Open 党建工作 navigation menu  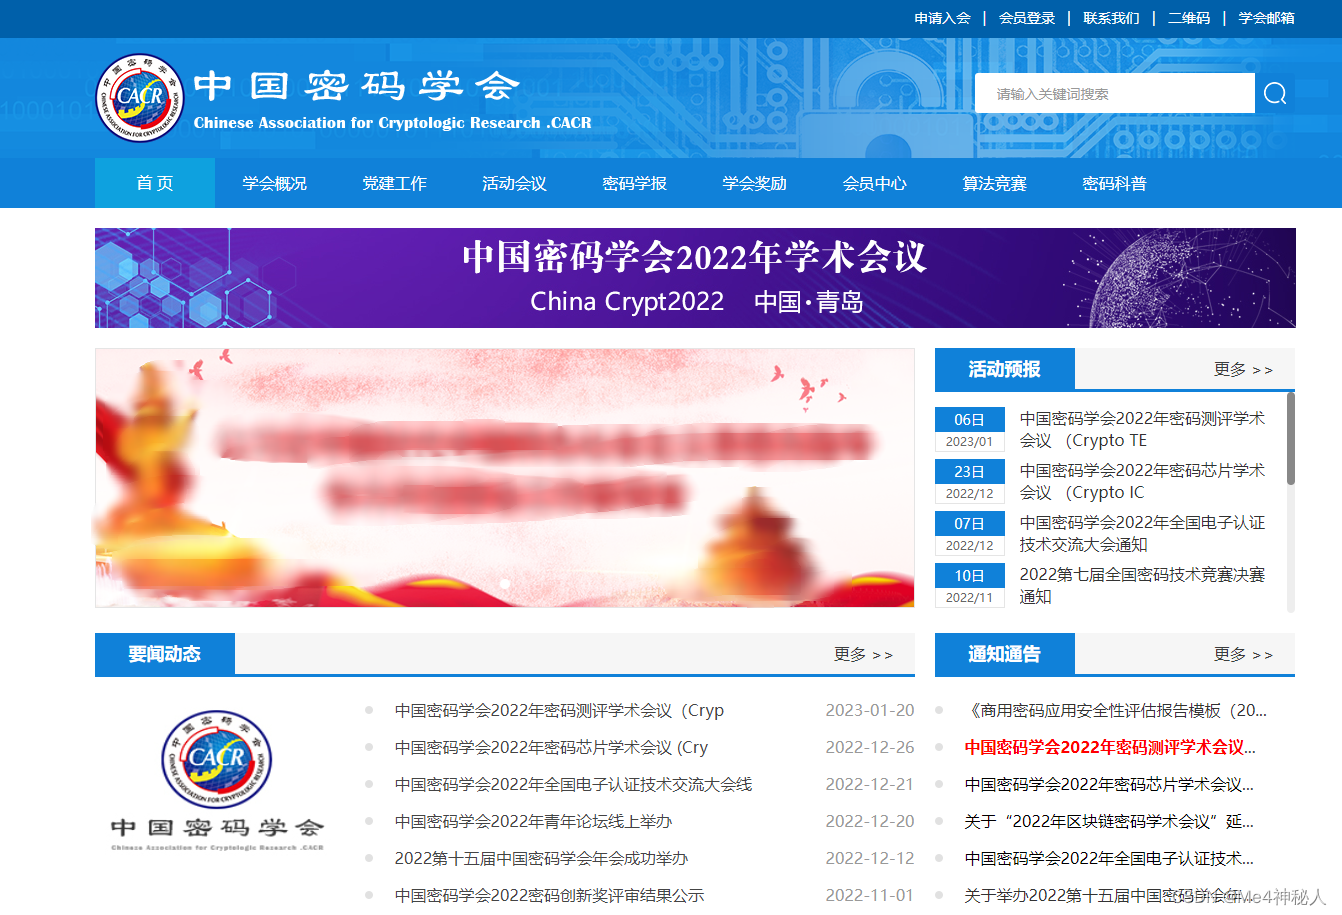coord(395,183)
